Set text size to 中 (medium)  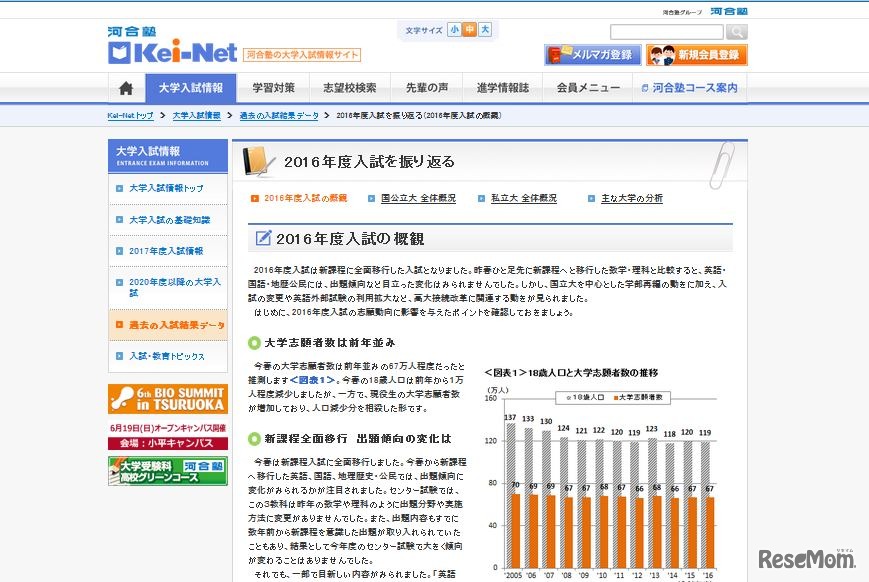pos(470,30)
